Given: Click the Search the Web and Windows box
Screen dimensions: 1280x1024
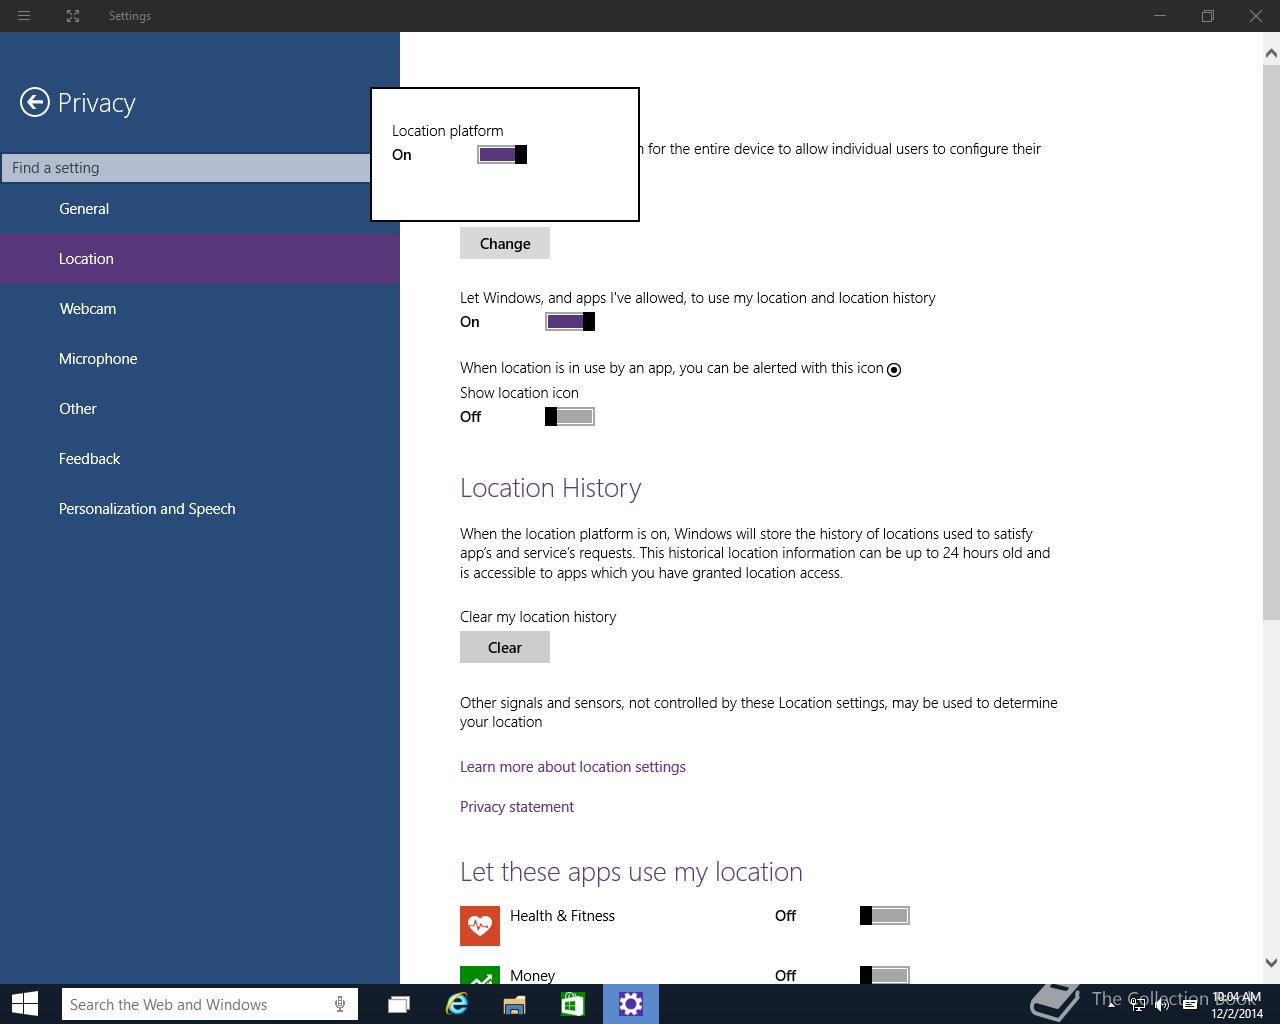Looking at the screenshot, I should [x=209, y=1004].
